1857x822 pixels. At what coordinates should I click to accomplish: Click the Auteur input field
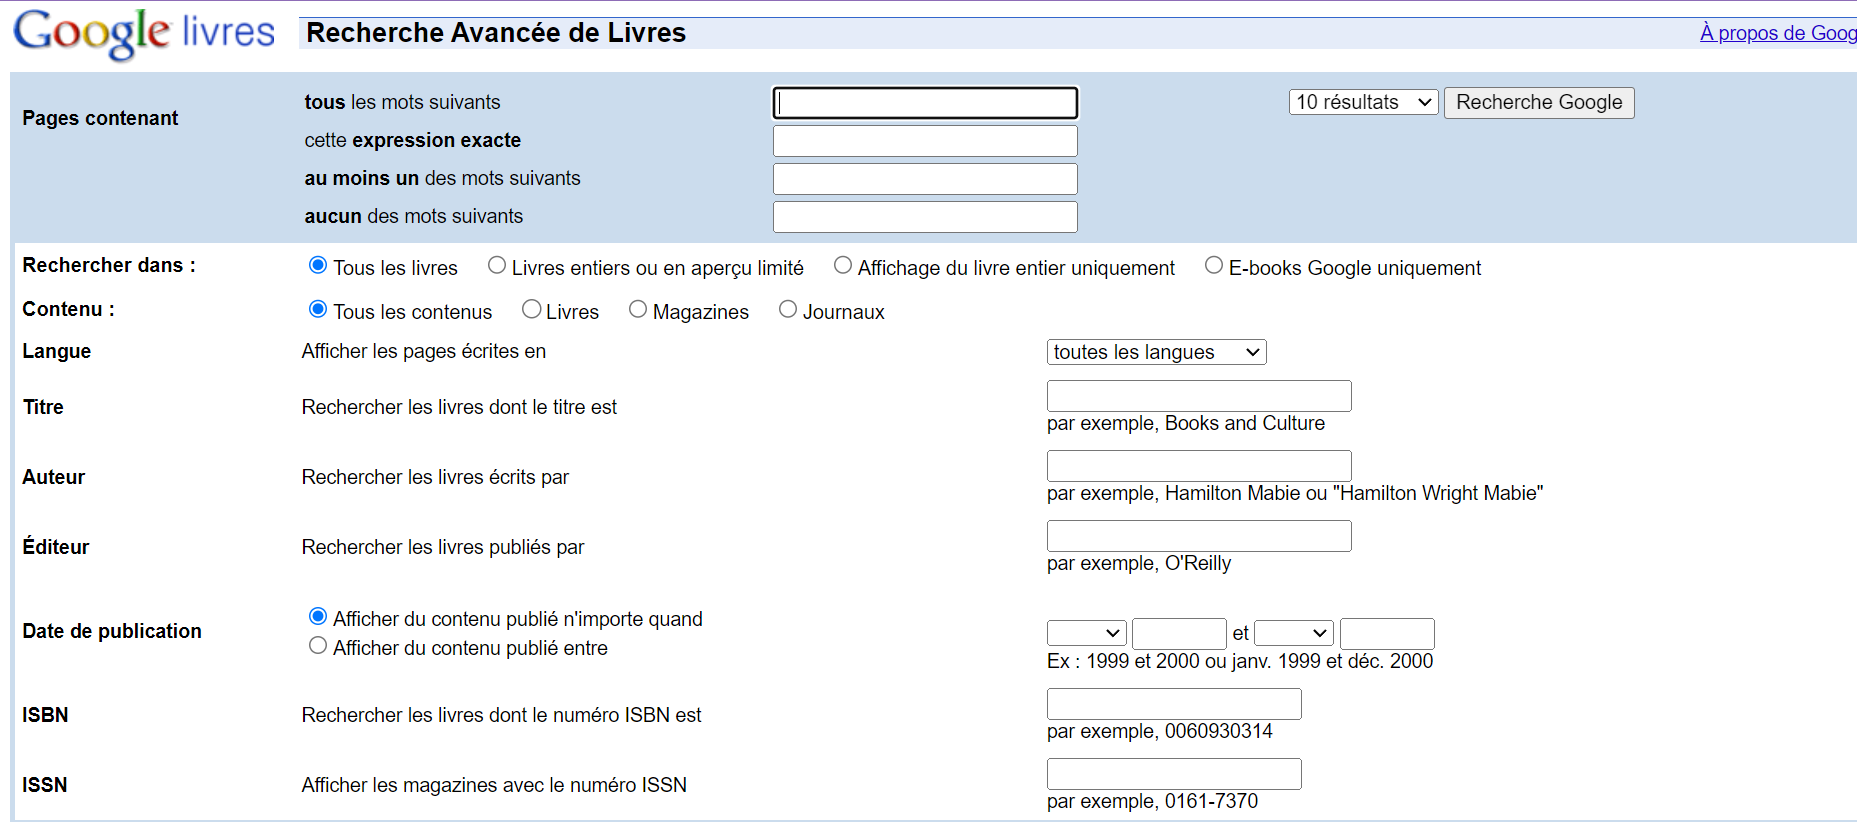(x=1199, y=466)
